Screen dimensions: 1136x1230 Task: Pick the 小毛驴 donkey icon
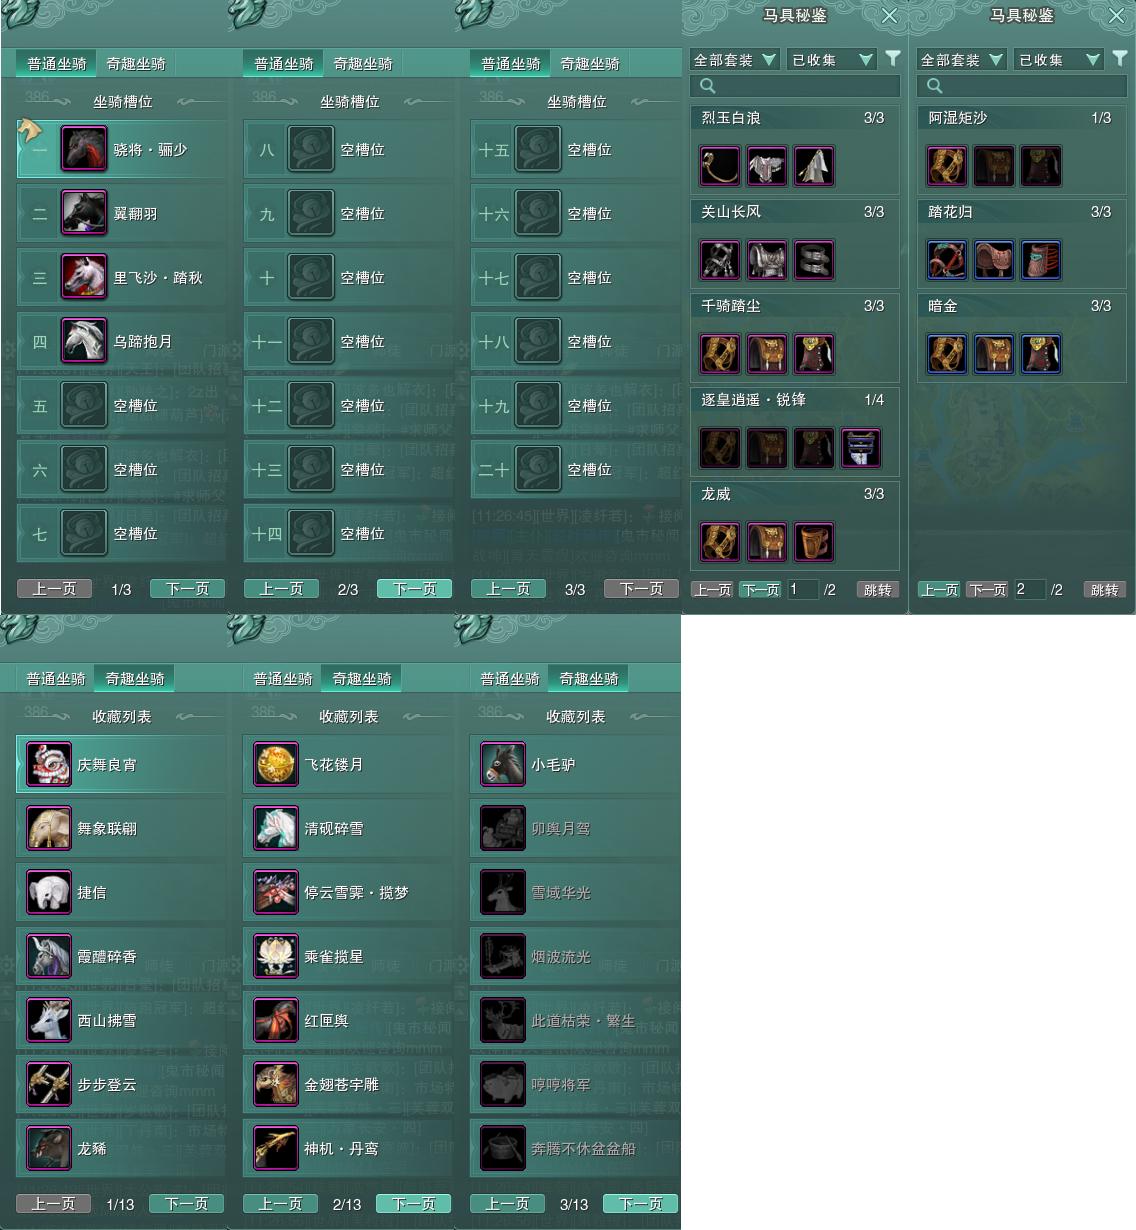[x=503, y=764]
